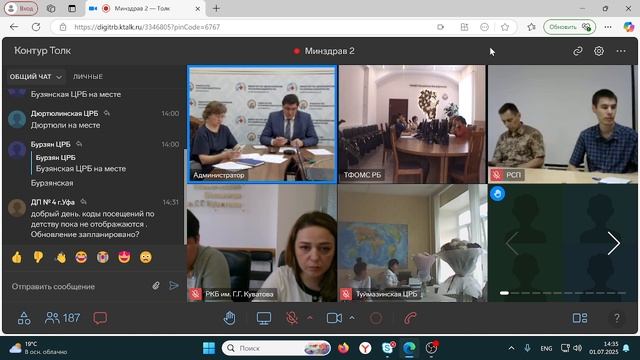Open conference settings gear icon
The height and width of the screenshot is (360, 640).
click(599, 51)
